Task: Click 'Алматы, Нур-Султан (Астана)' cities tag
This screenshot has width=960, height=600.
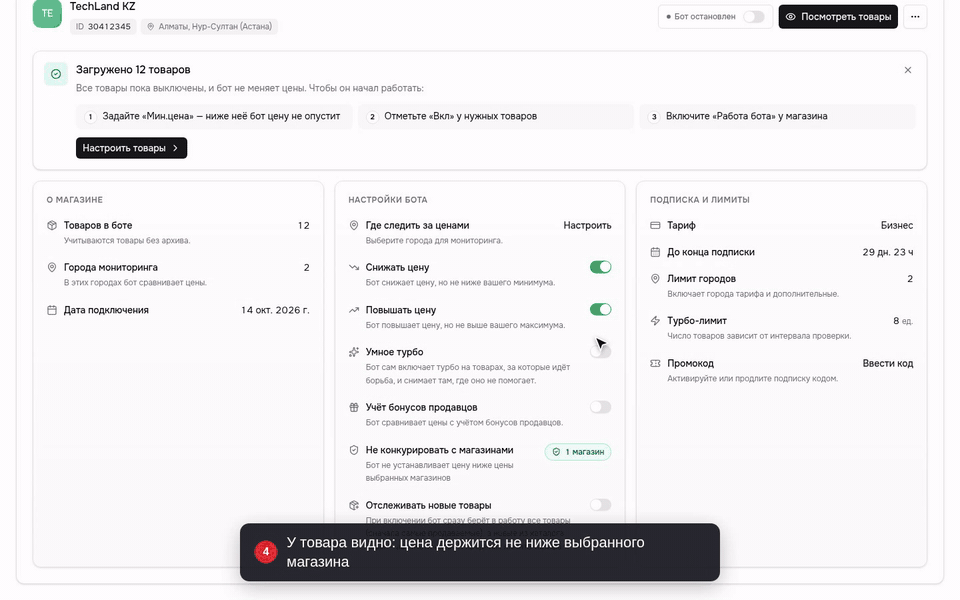Action: pos(209,26)
